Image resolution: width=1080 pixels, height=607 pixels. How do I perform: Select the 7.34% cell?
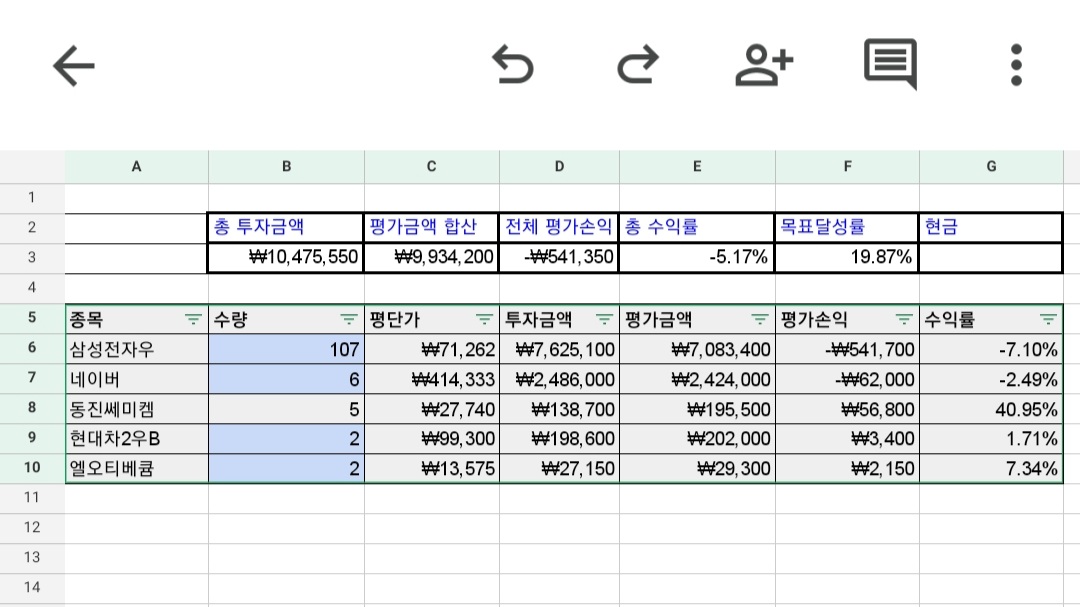991,469
